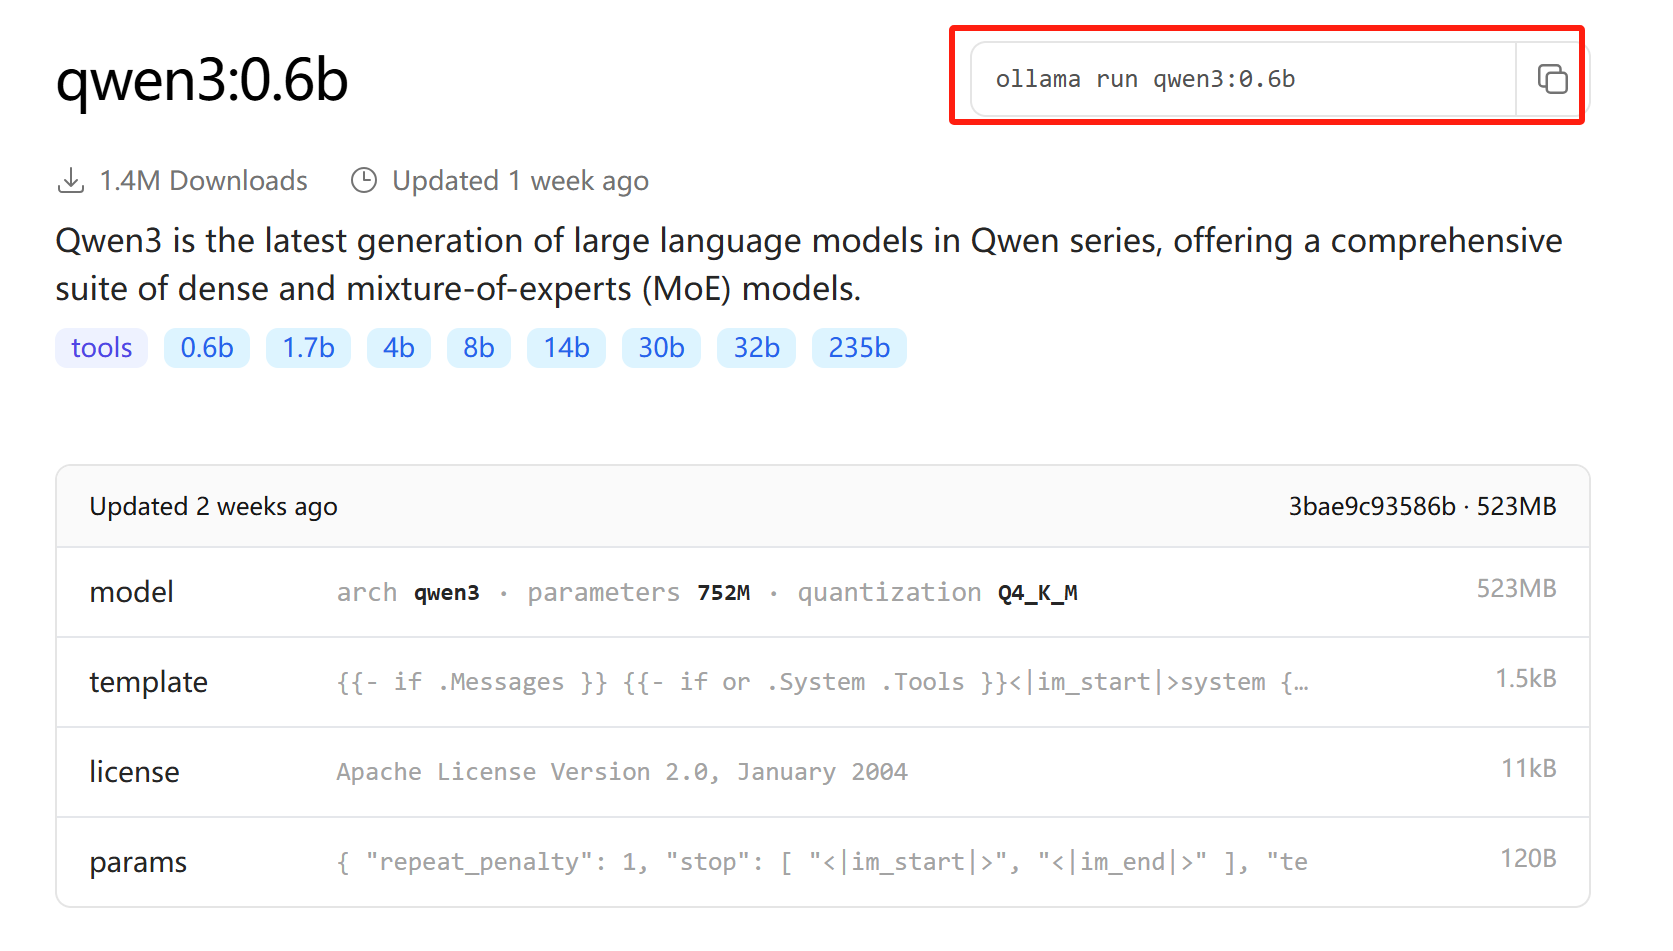Select the 1.7b size tag
The width and height of the screenshot is (1673, 951).
[308, 348]
